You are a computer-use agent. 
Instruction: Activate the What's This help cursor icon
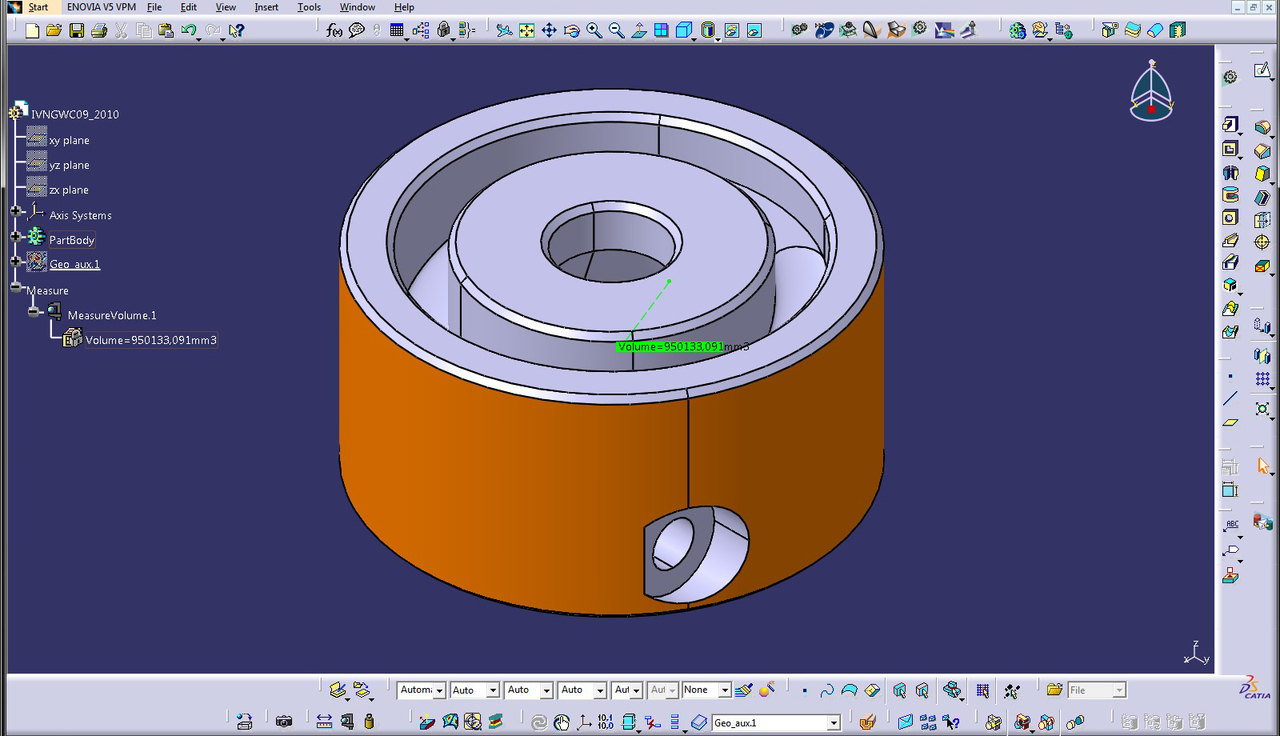236,31
